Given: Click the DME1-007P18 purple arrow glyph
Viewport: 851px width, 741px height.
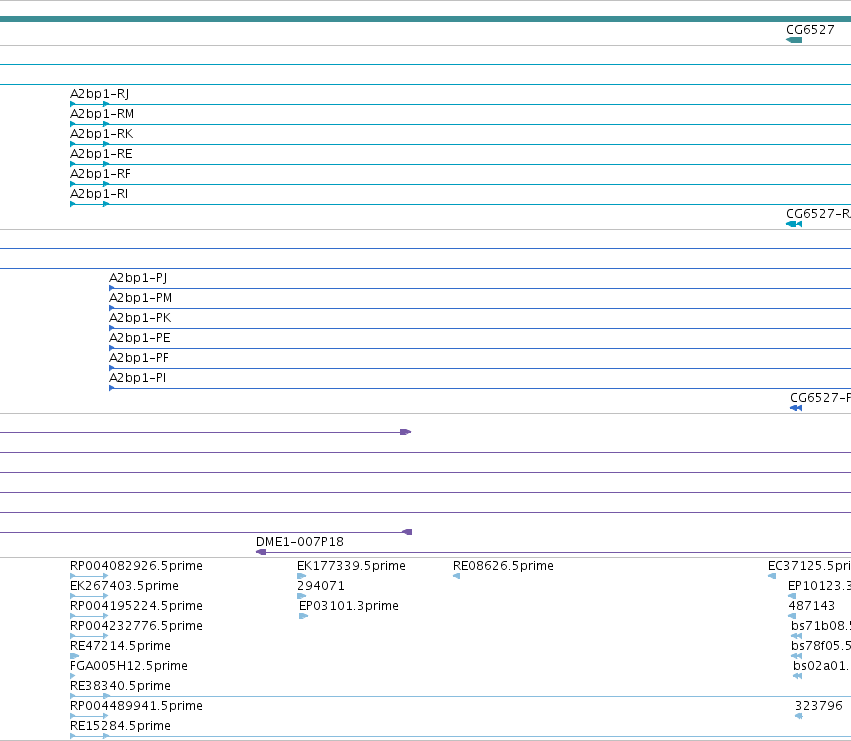Looking at the screenshot, I should 261,552.
